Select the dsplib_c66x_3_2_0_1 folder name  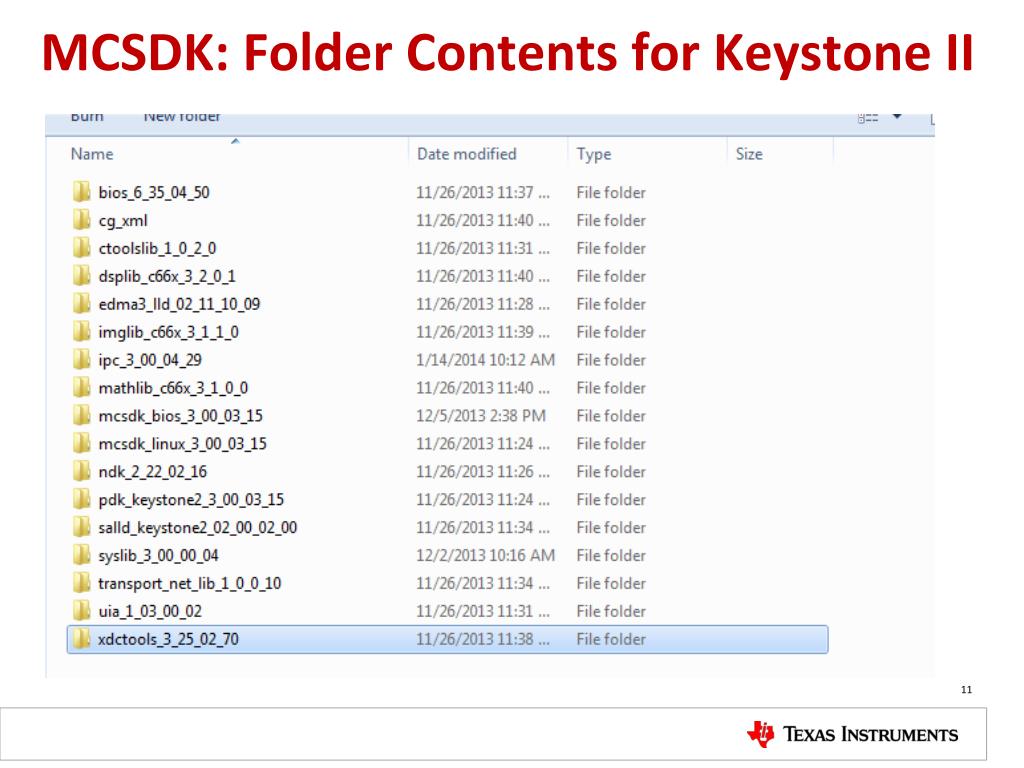[x=167, y=277]
